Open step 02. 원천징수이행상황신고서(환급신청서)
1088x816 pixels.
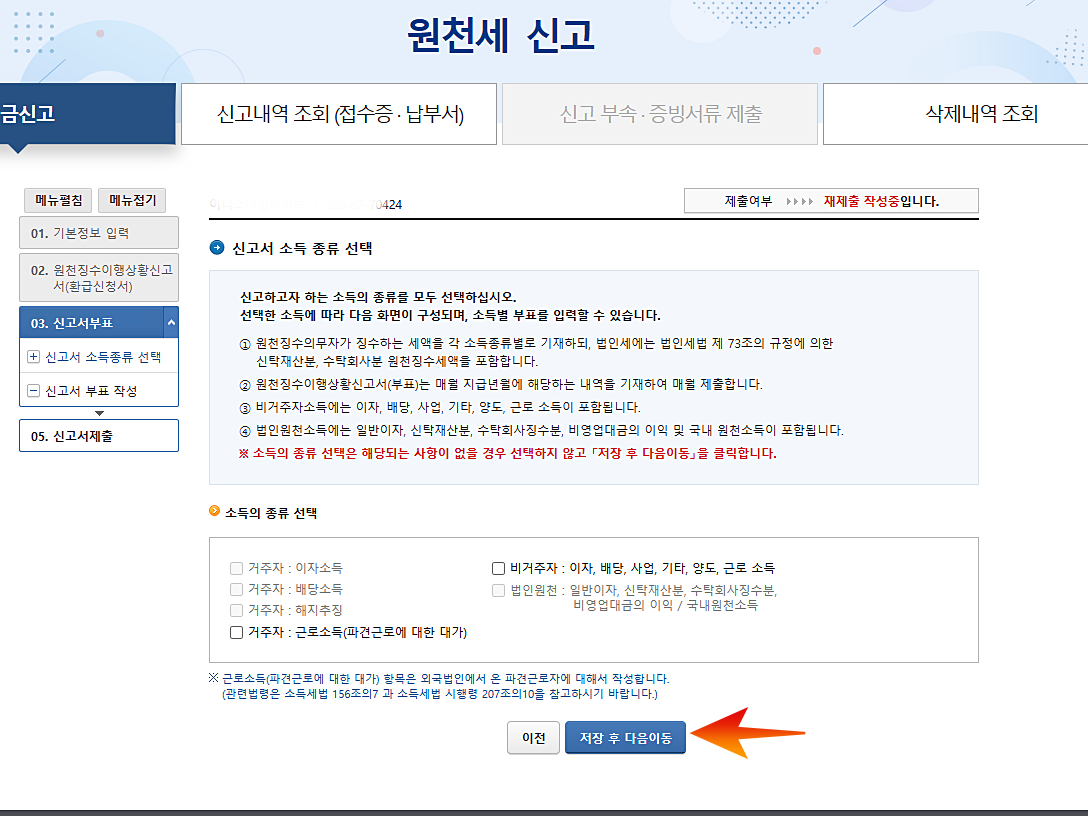tap(99, 278)
